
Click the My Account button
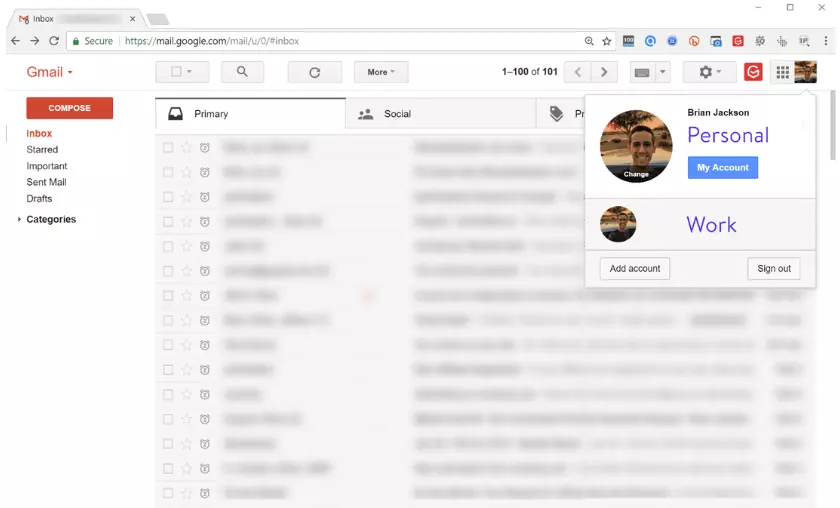click(x=723, y=168)
